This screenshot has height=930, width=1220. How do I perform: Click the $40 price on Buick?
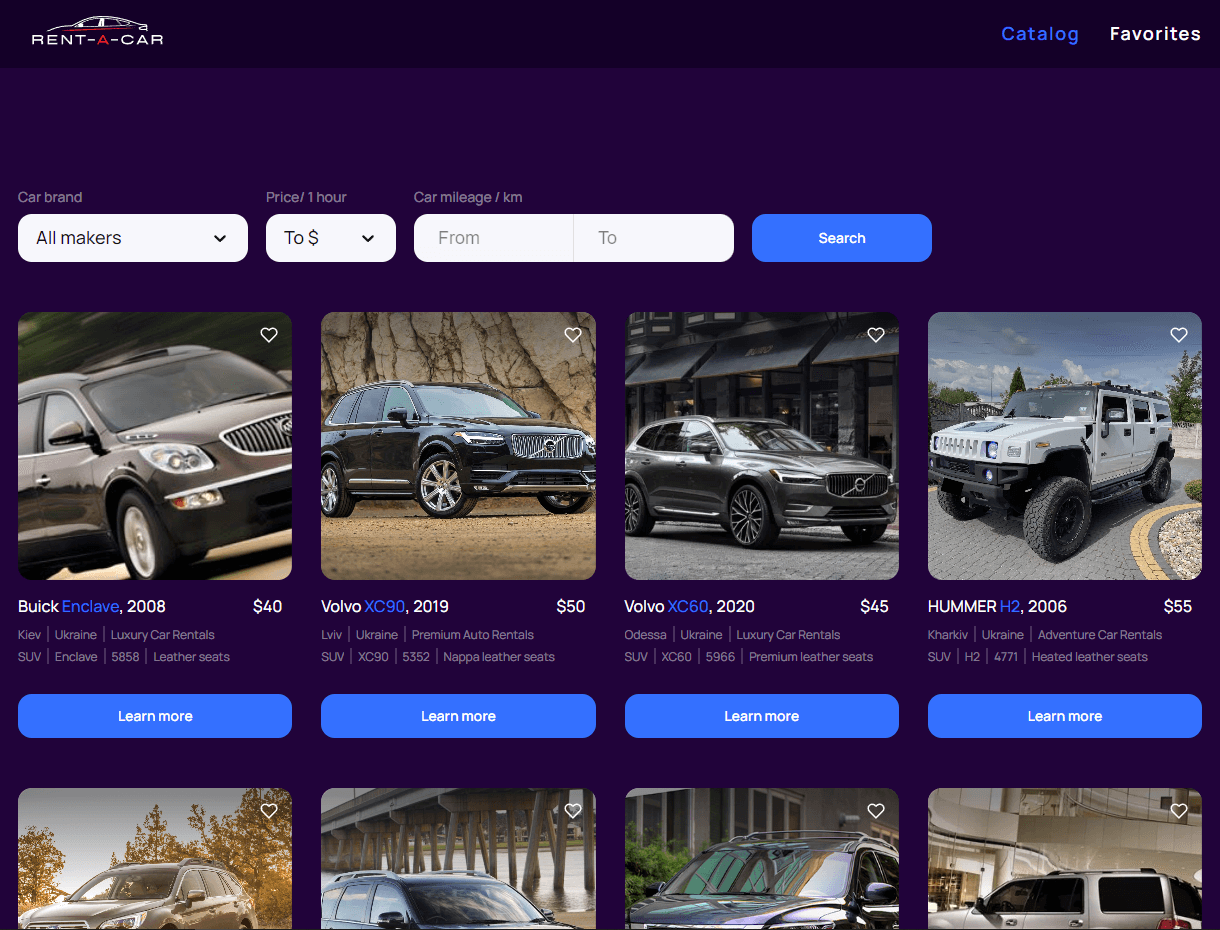tap(268, 606)
